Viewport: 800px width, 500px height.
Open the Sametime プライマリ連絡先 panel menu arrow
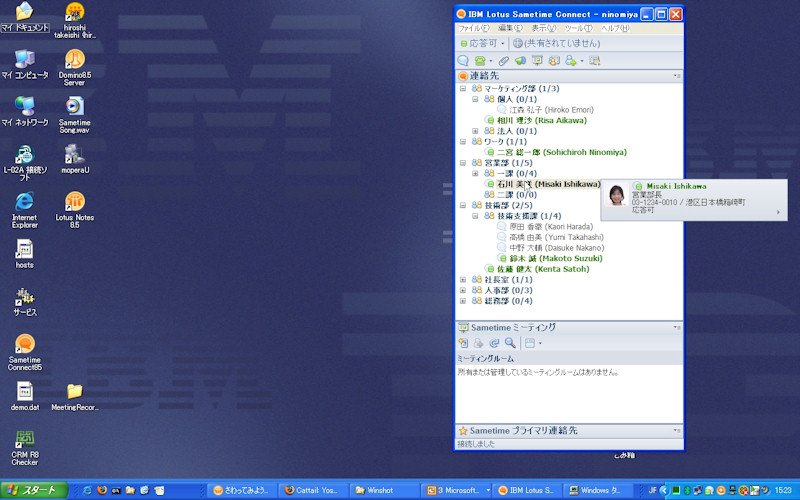[677, 431]
